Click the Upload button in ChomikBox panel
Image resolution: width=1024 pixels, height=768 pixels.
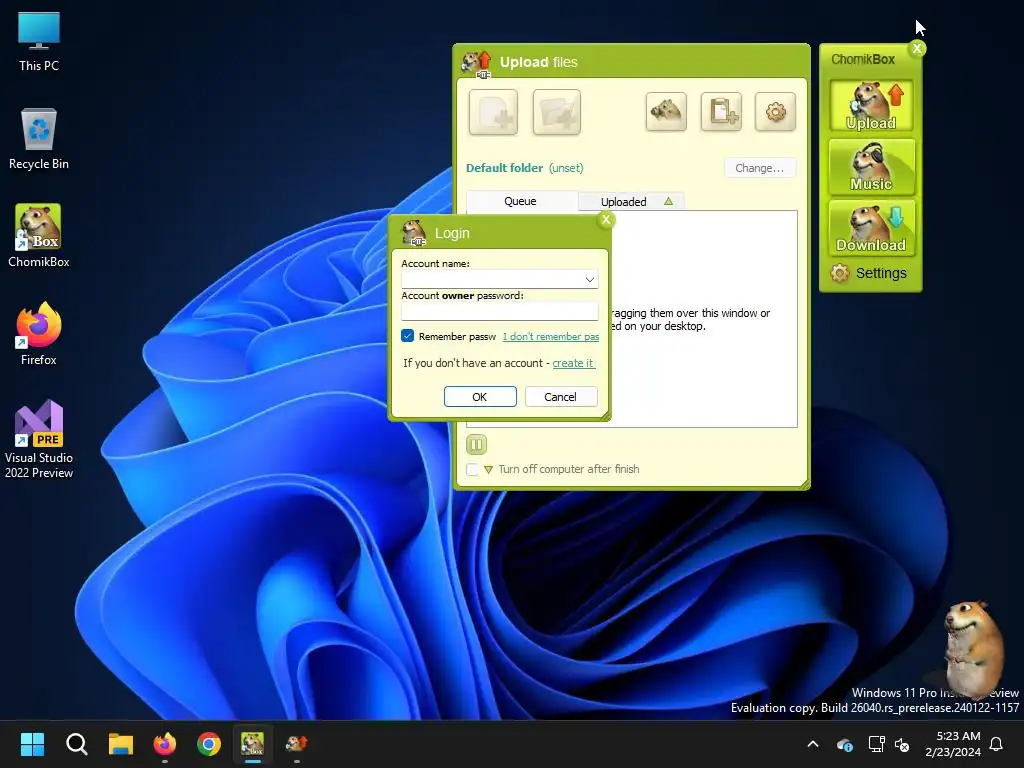click(871, 106)
